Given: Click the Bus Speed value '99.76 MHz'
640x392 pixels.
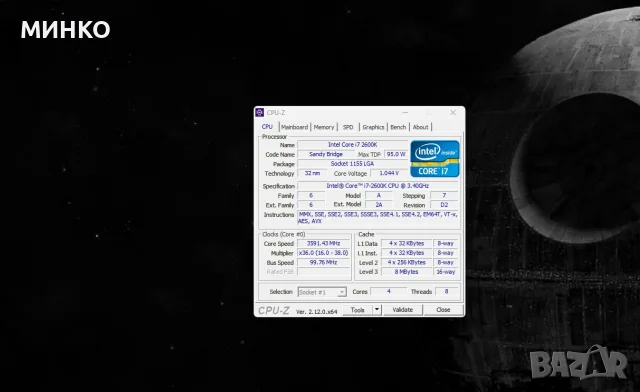Looking at the screenshot, I should [323, 263].
